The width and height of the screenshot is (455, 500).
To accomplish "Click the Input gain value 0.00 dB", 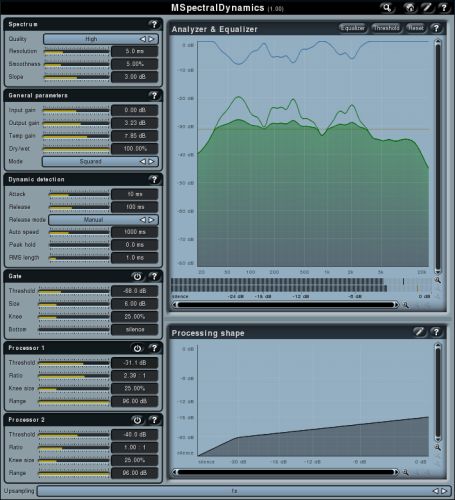I will pyautogui.click(x=135, y=110).
